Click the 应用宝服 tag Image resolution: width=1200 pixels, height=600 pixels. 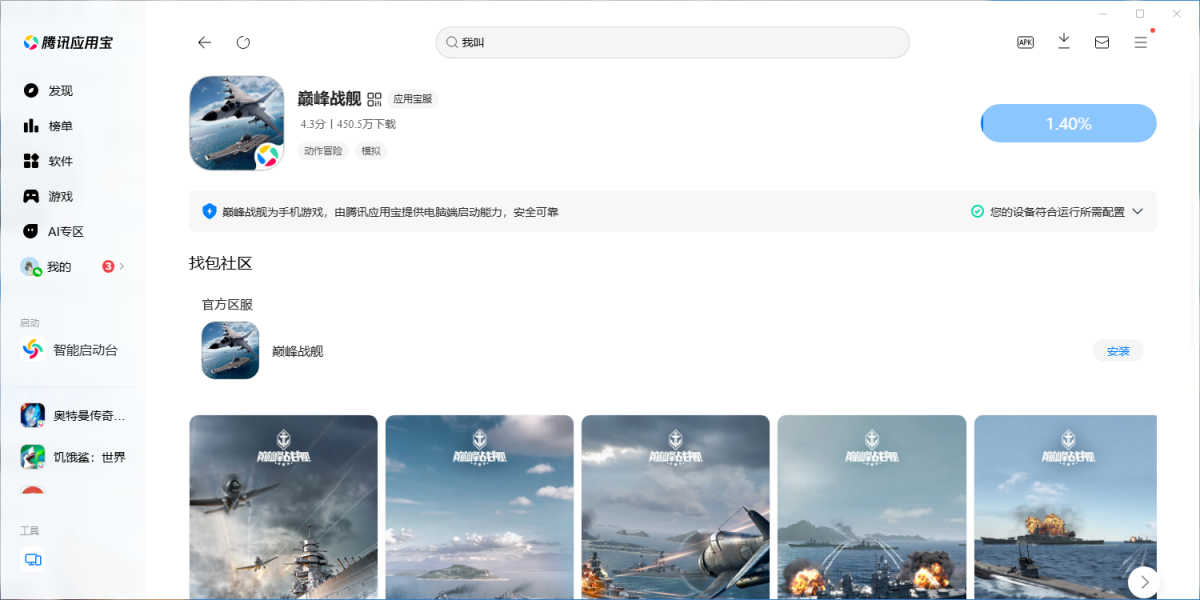(413, 99)
